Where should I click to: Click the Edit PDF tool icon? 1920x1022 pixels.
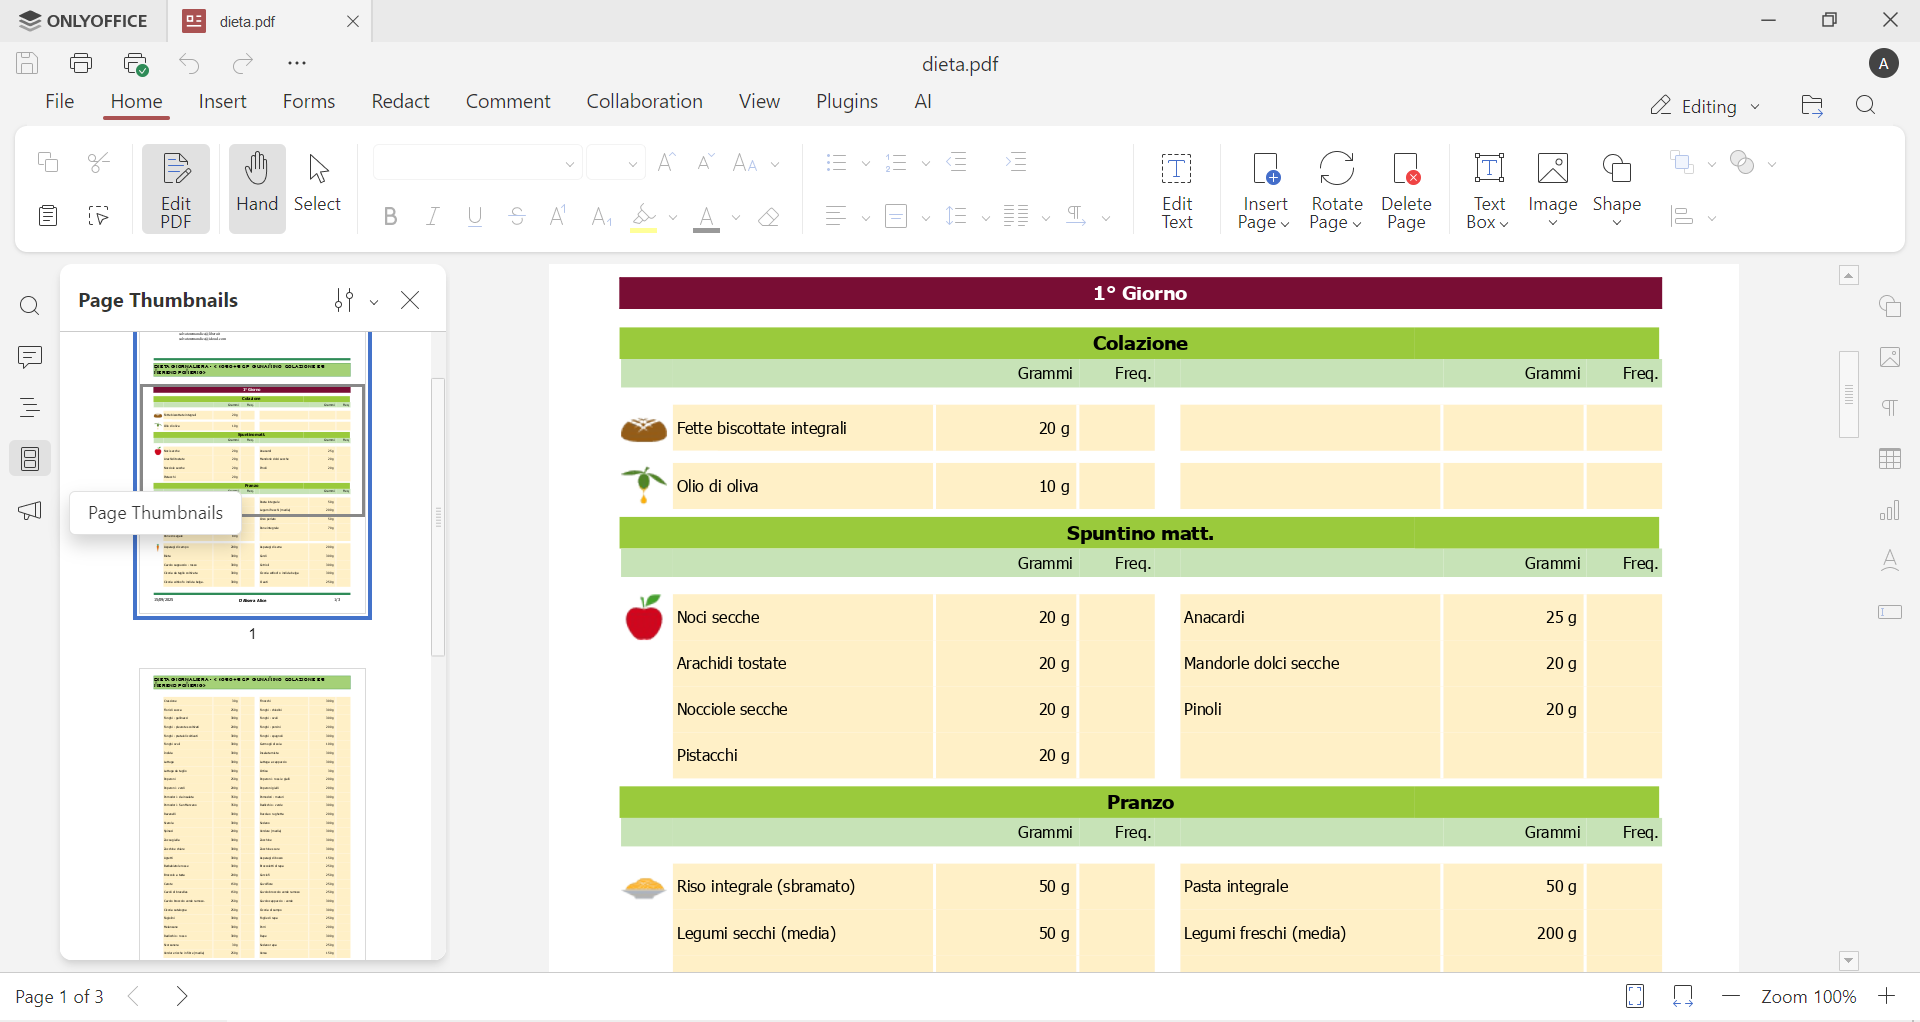pyautogui.click(x=176, y=188)
